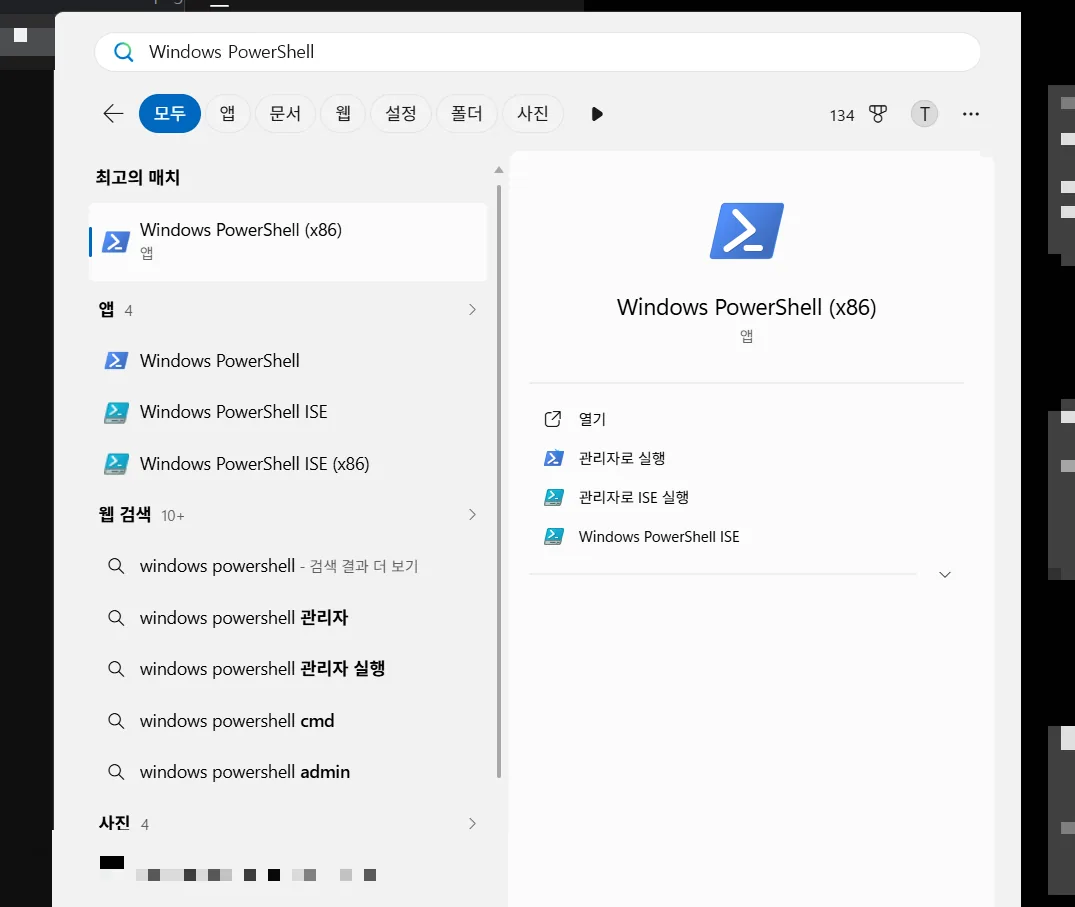The image size is (1075, 907).
Task: Go back with the left arrow button
Action: [x=113, y=114]
